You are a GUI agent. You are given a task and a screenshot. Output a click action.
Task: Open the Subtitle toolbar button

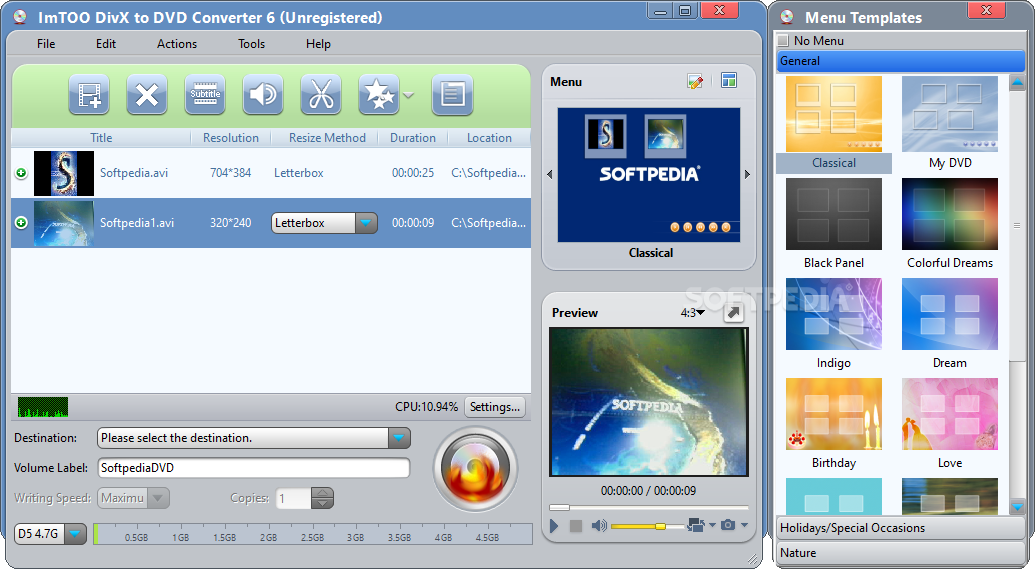pos(205,94)
